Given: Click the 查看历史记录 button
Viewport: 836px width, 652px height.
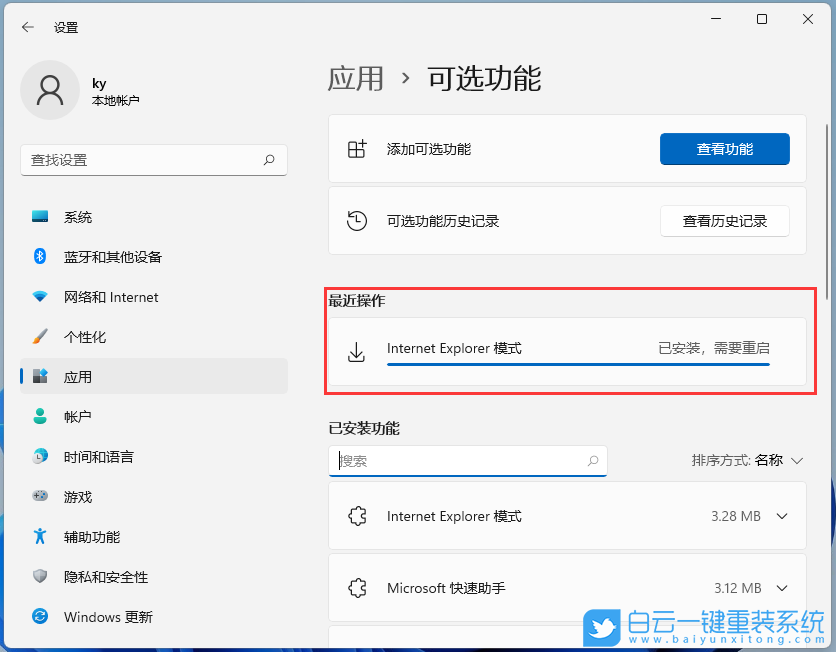Looking at the screenshot, I should click(x=724, y=220).
